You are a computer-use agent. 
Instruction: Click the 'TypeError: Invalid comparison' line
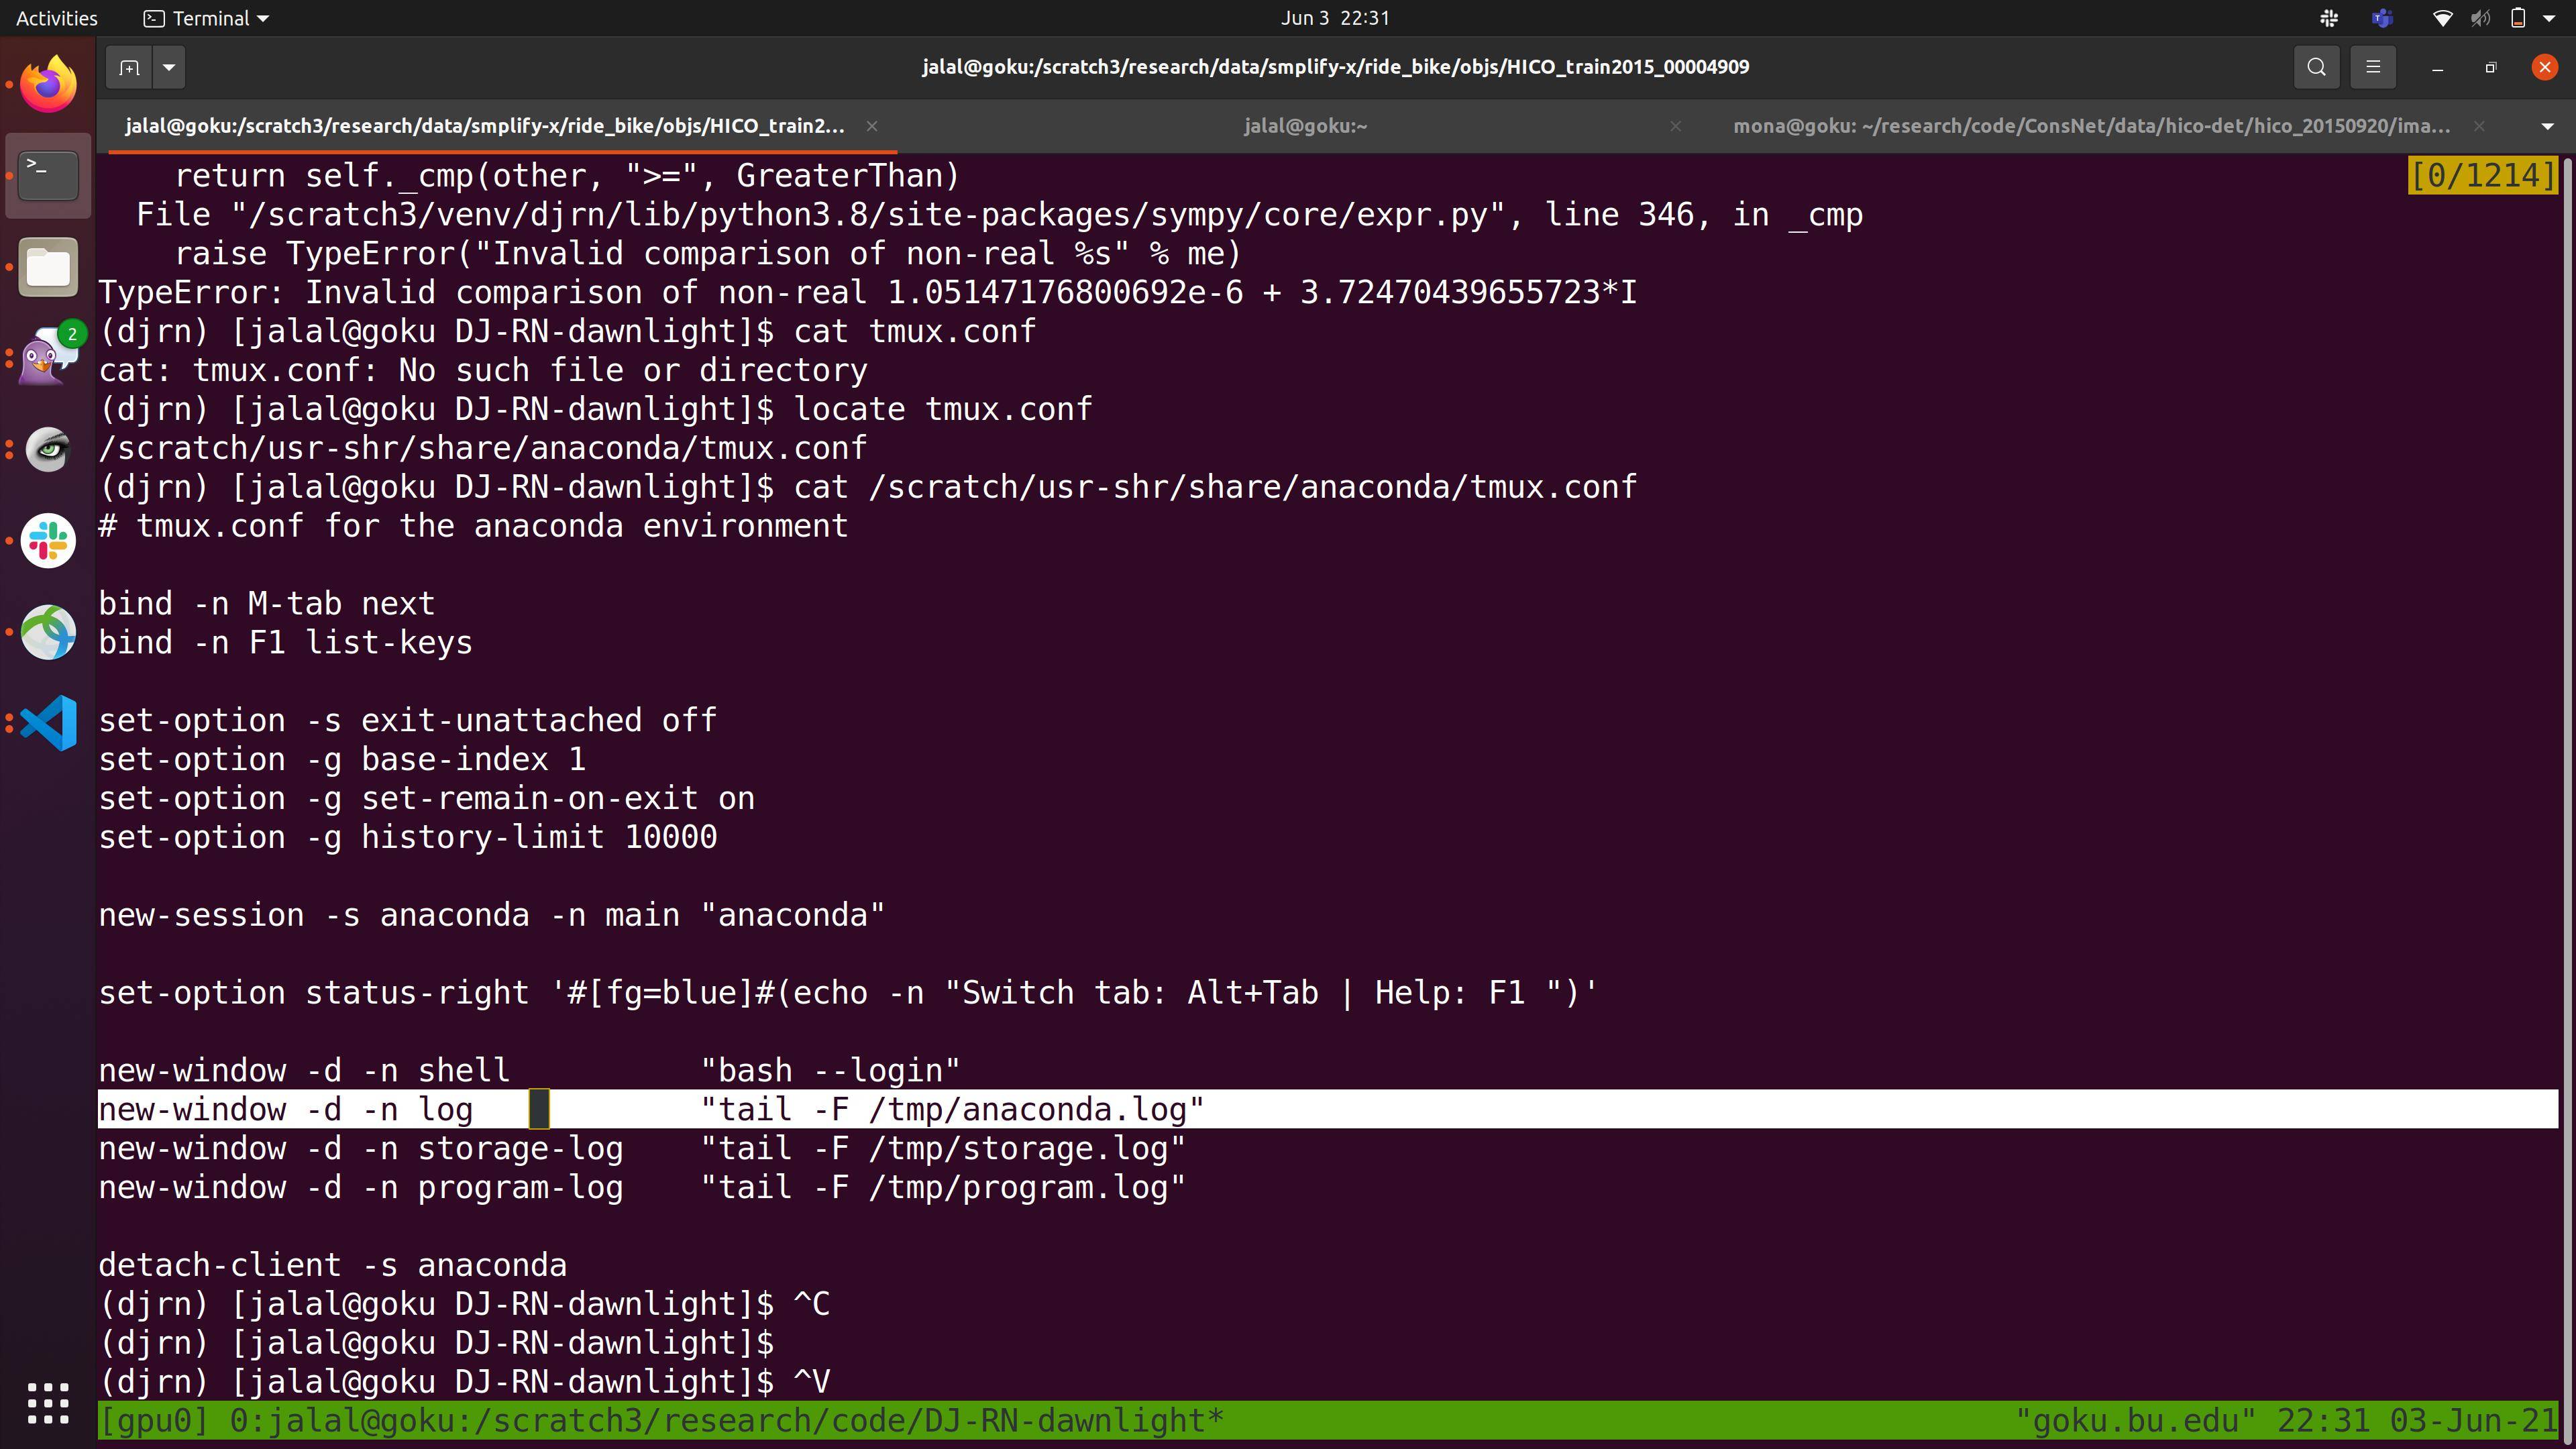coord(867,293)
